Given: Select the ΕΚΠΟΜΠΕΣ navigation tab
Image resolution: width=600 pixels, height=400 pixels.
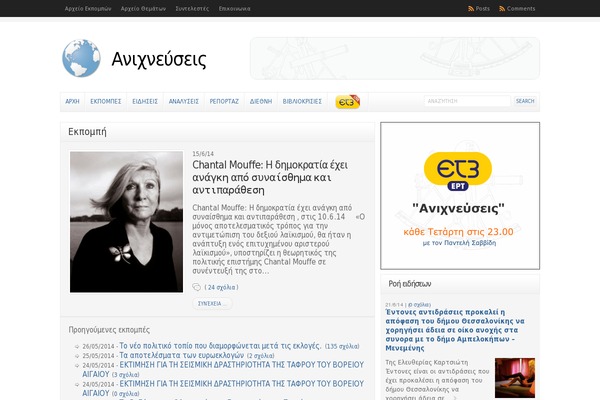Looking at the screenshot, I should pyautogui.click(x=106, y=101).
